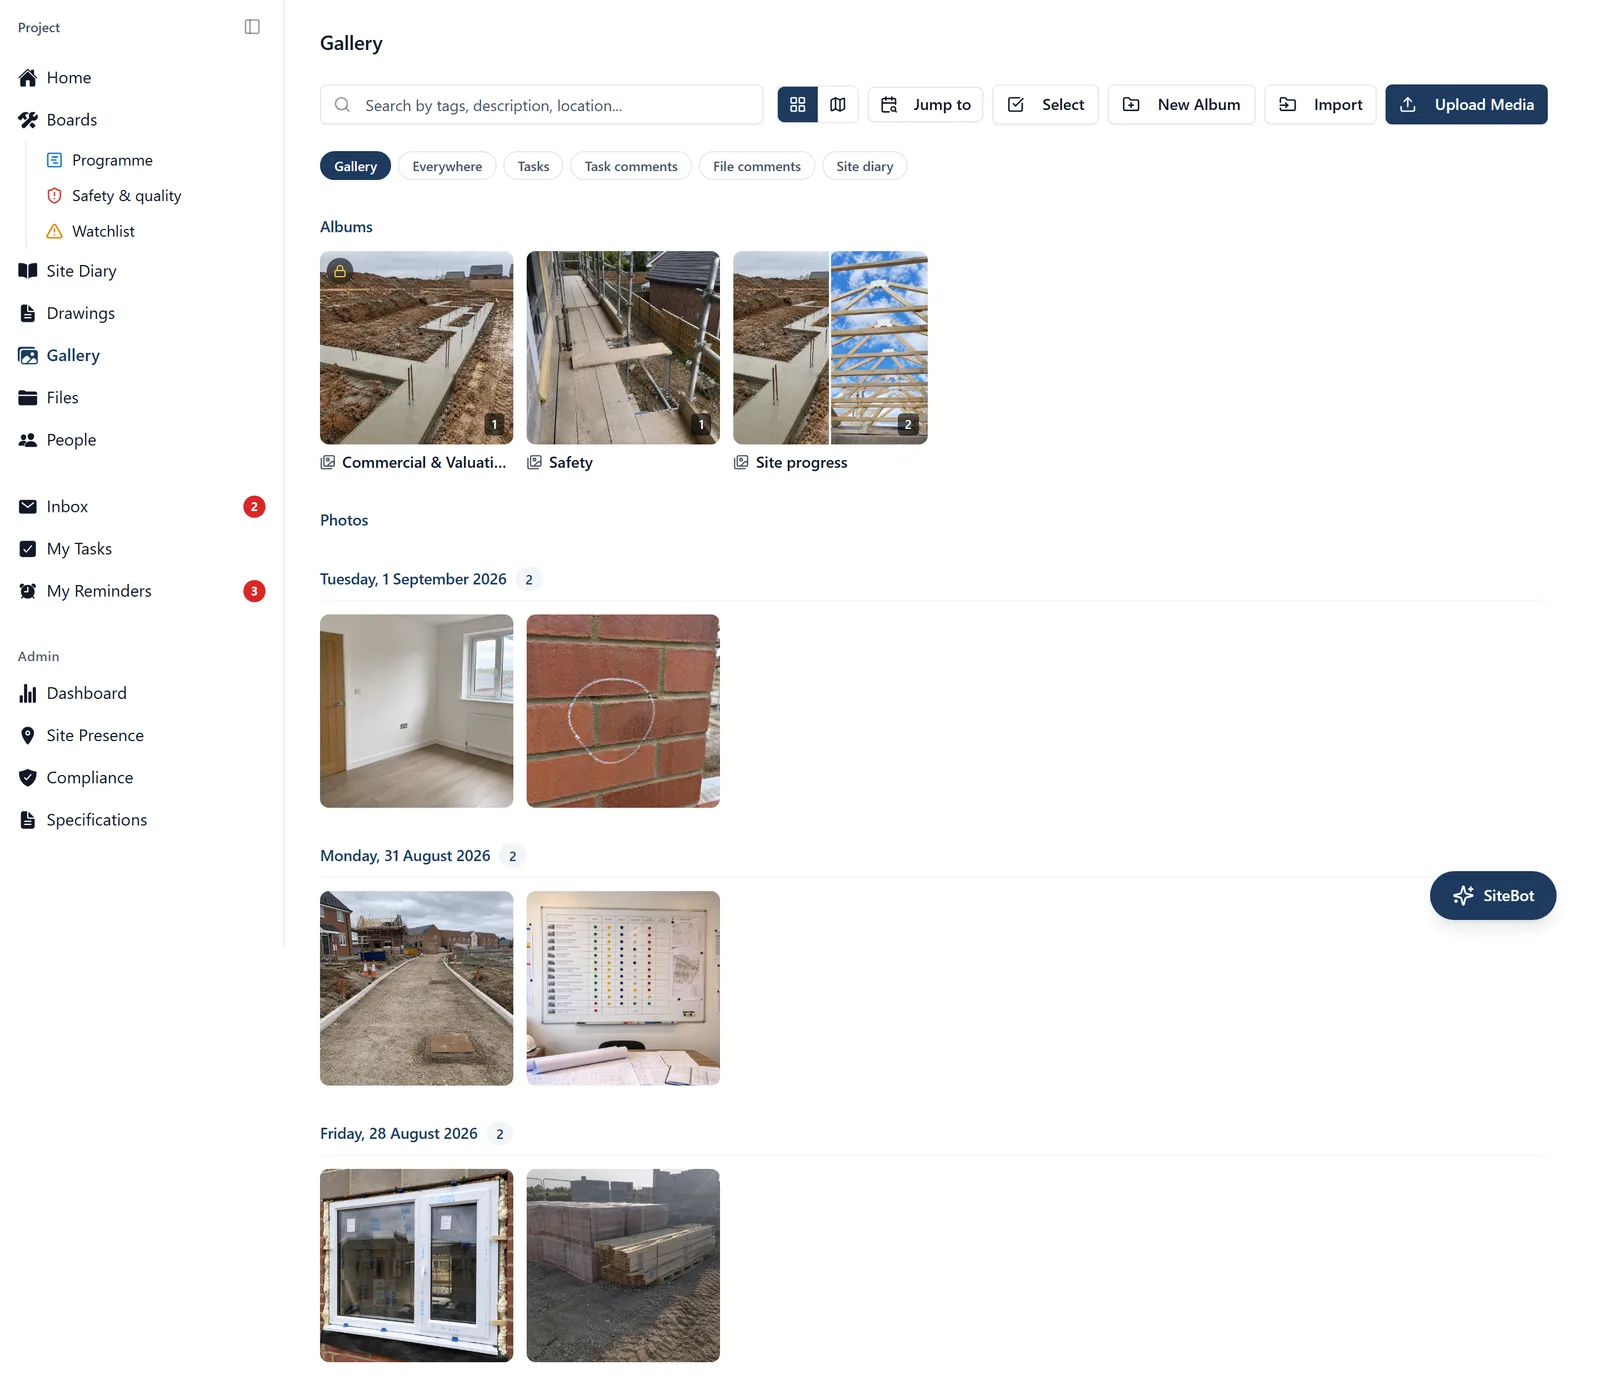Click the Import button
Viewport: 1600px width, 1380px height.
(1320, 104)
